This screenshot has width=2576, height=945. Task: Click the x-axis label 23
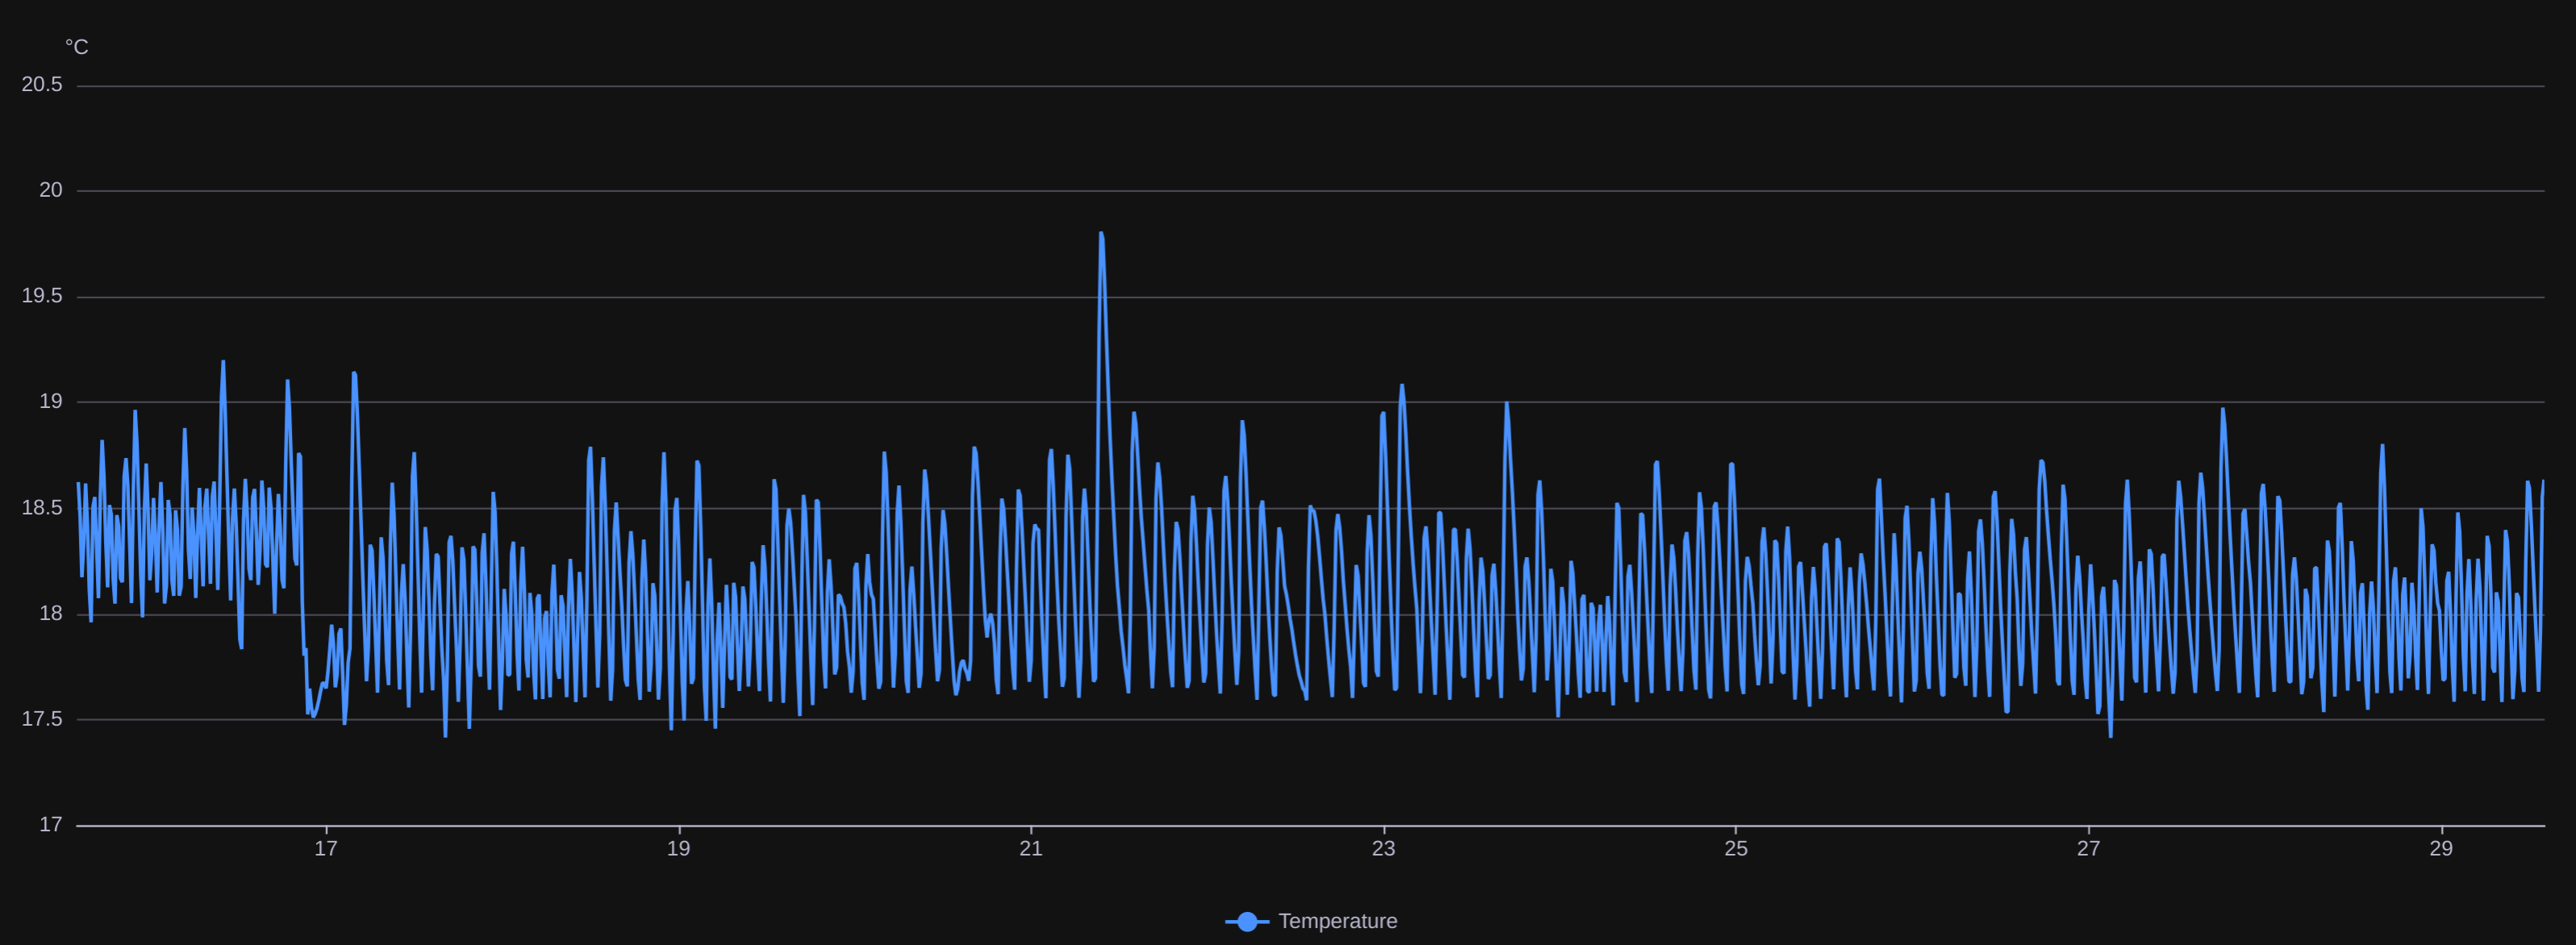click(1384, 849)
